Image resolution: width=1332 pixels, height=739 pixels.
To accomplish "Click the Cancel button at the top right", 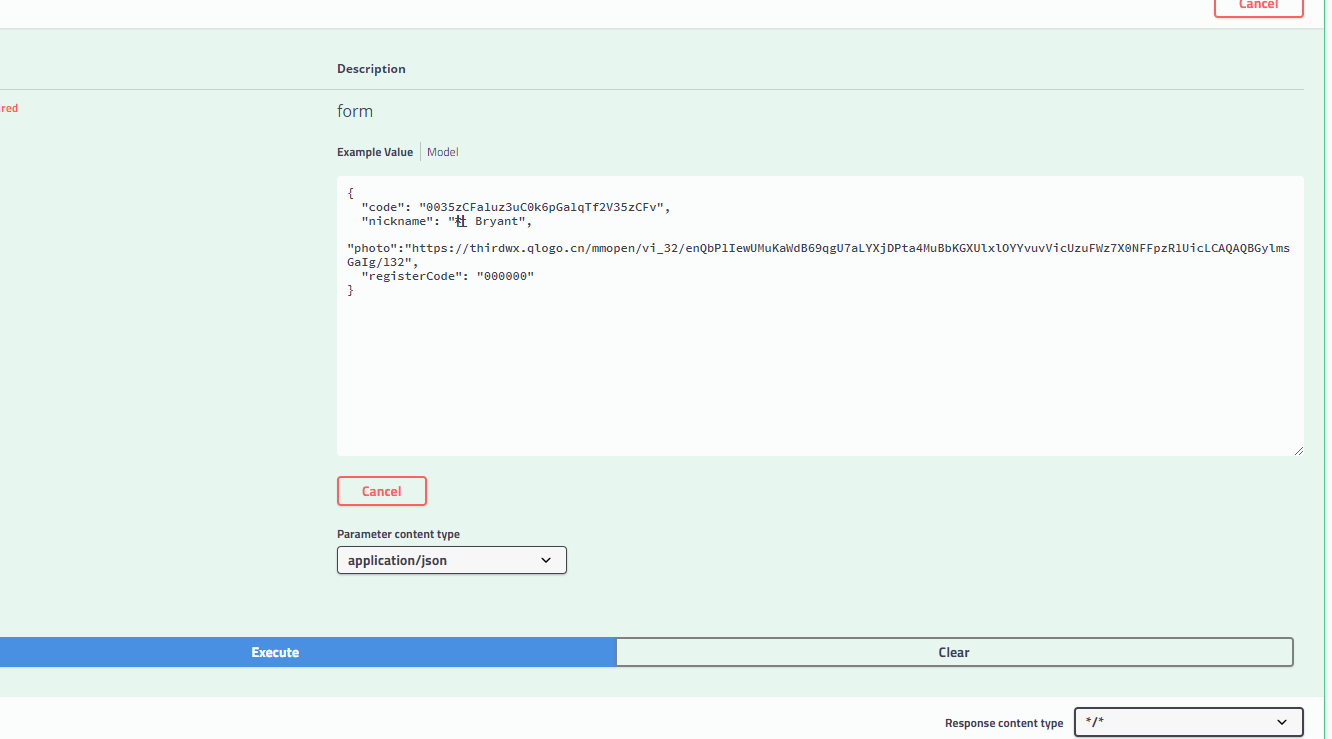I will pos(1259,6).
